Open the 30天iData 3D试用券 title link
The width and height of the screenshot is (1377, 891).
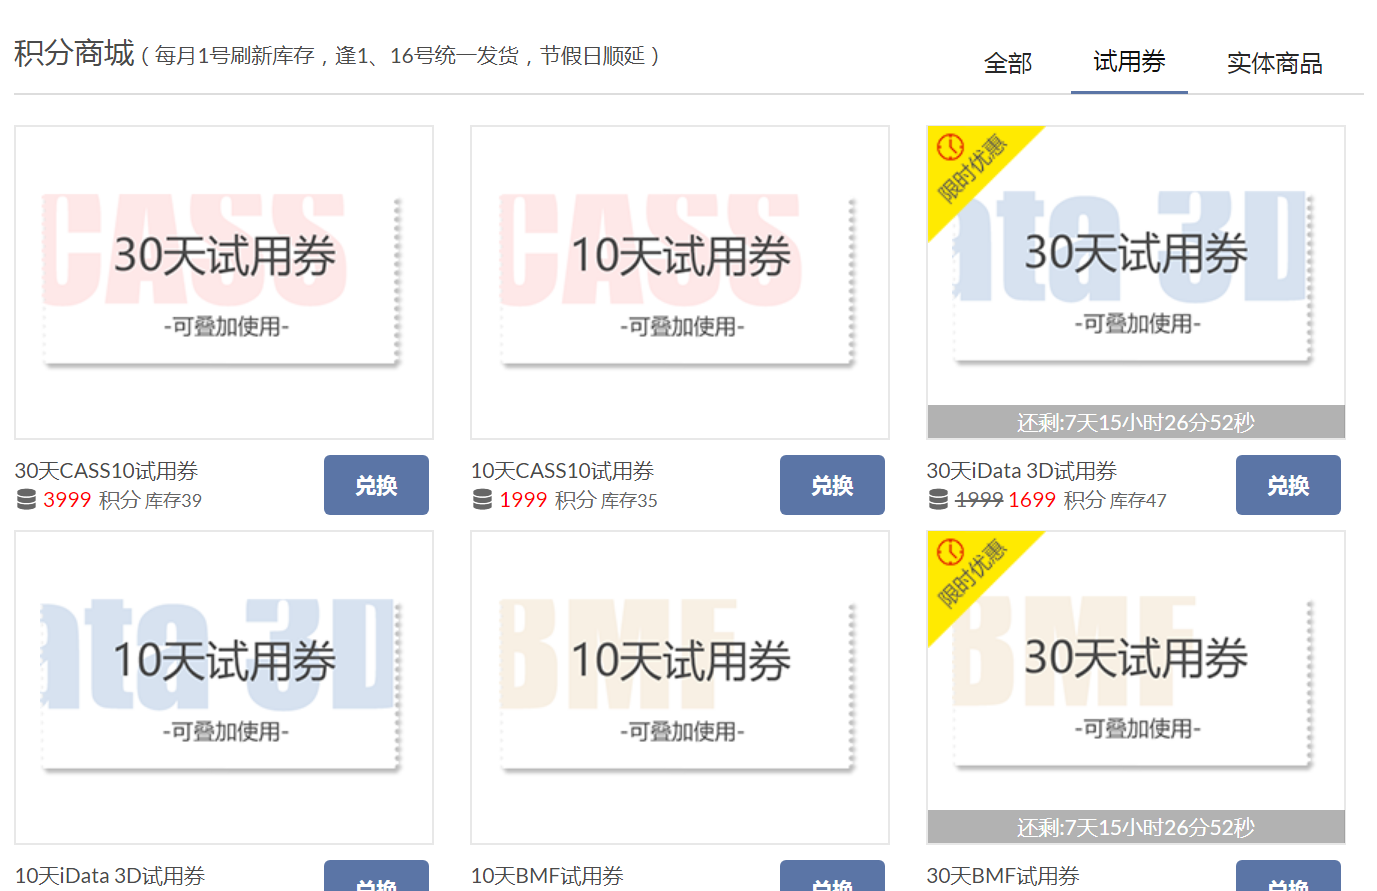(x=1022, y=471)
